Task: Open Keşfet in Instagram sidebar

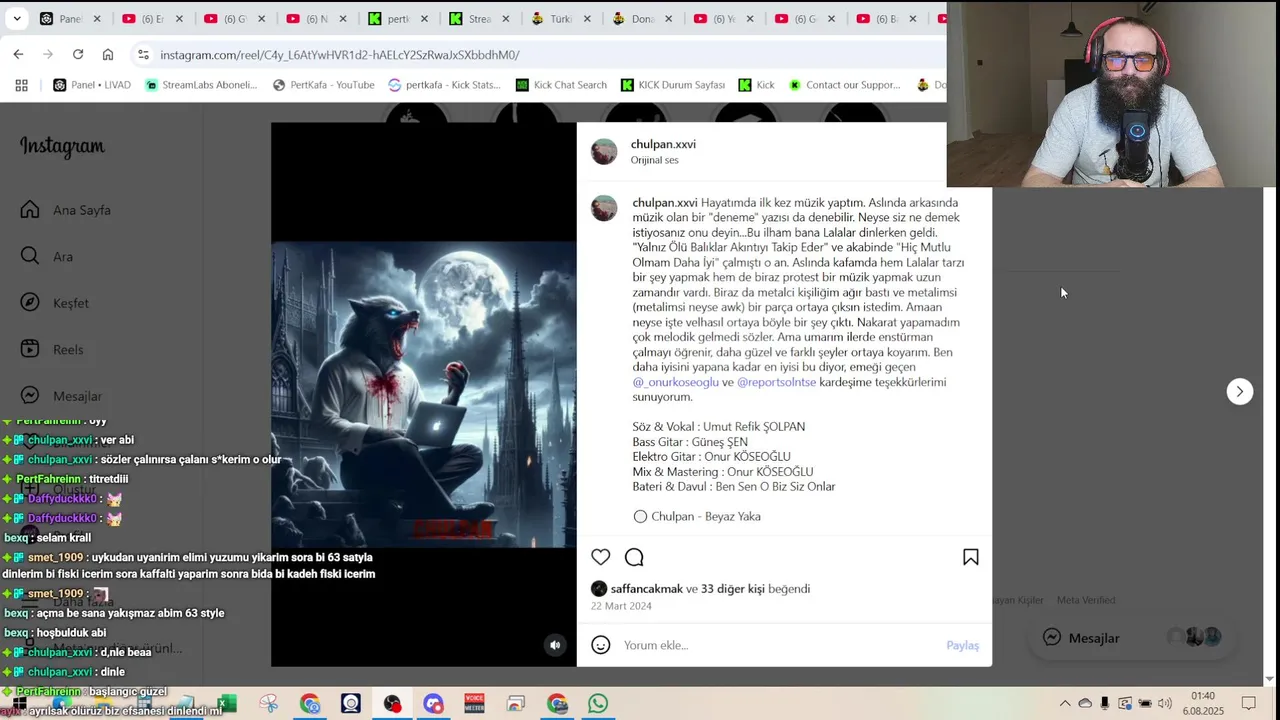Action: point(55,303)
